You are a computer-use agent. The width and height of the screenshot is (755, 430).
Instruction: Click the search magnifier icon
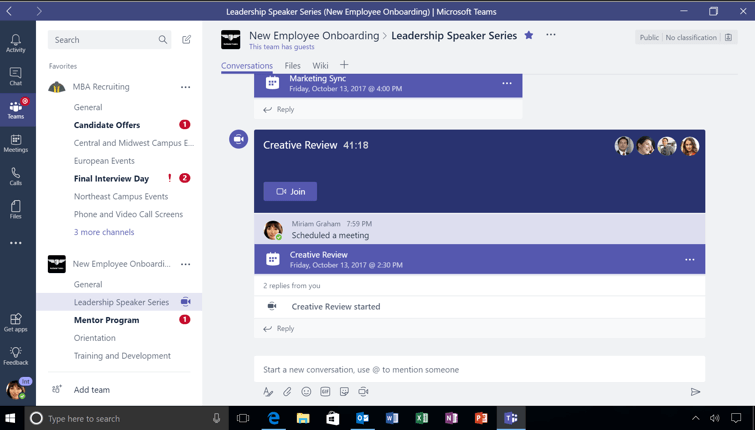click(163, 39)
